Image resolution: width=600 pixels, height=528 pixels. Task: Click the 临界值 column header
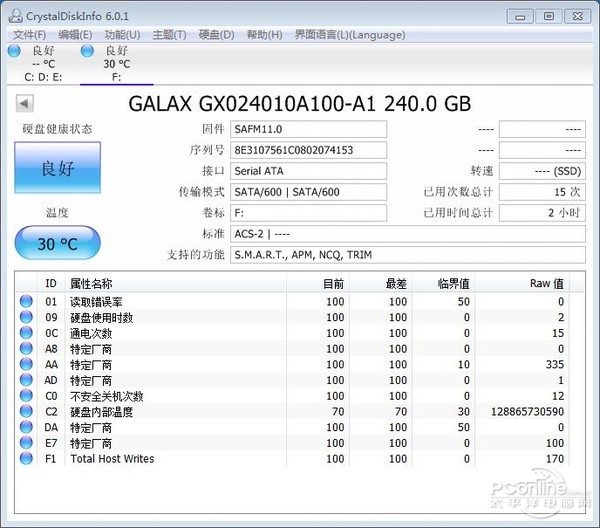click(x=443, y=284)
